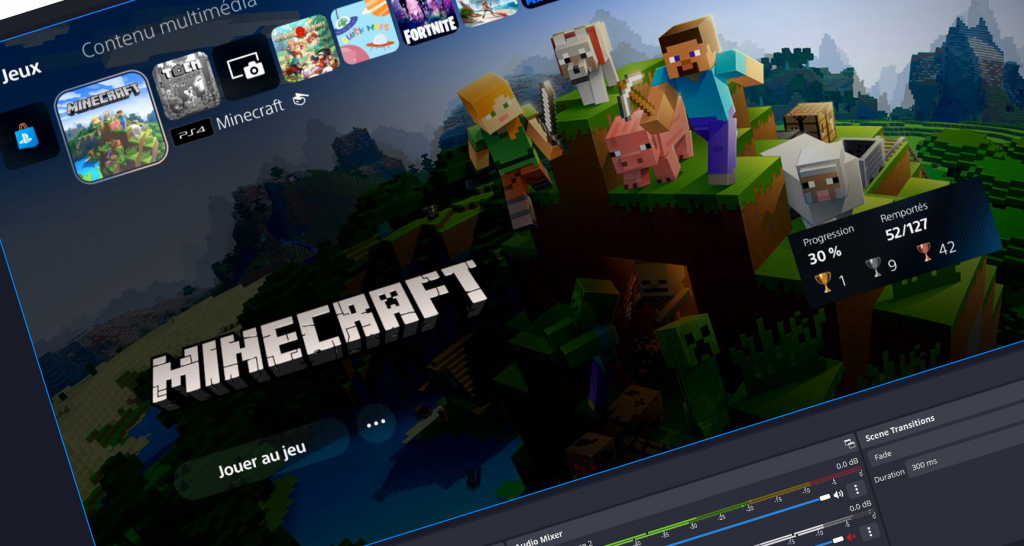Screen dimensions: 1024x546
Task: Switch to the Jeux tab
Action: pyautogui.click(x=21, y=69)
